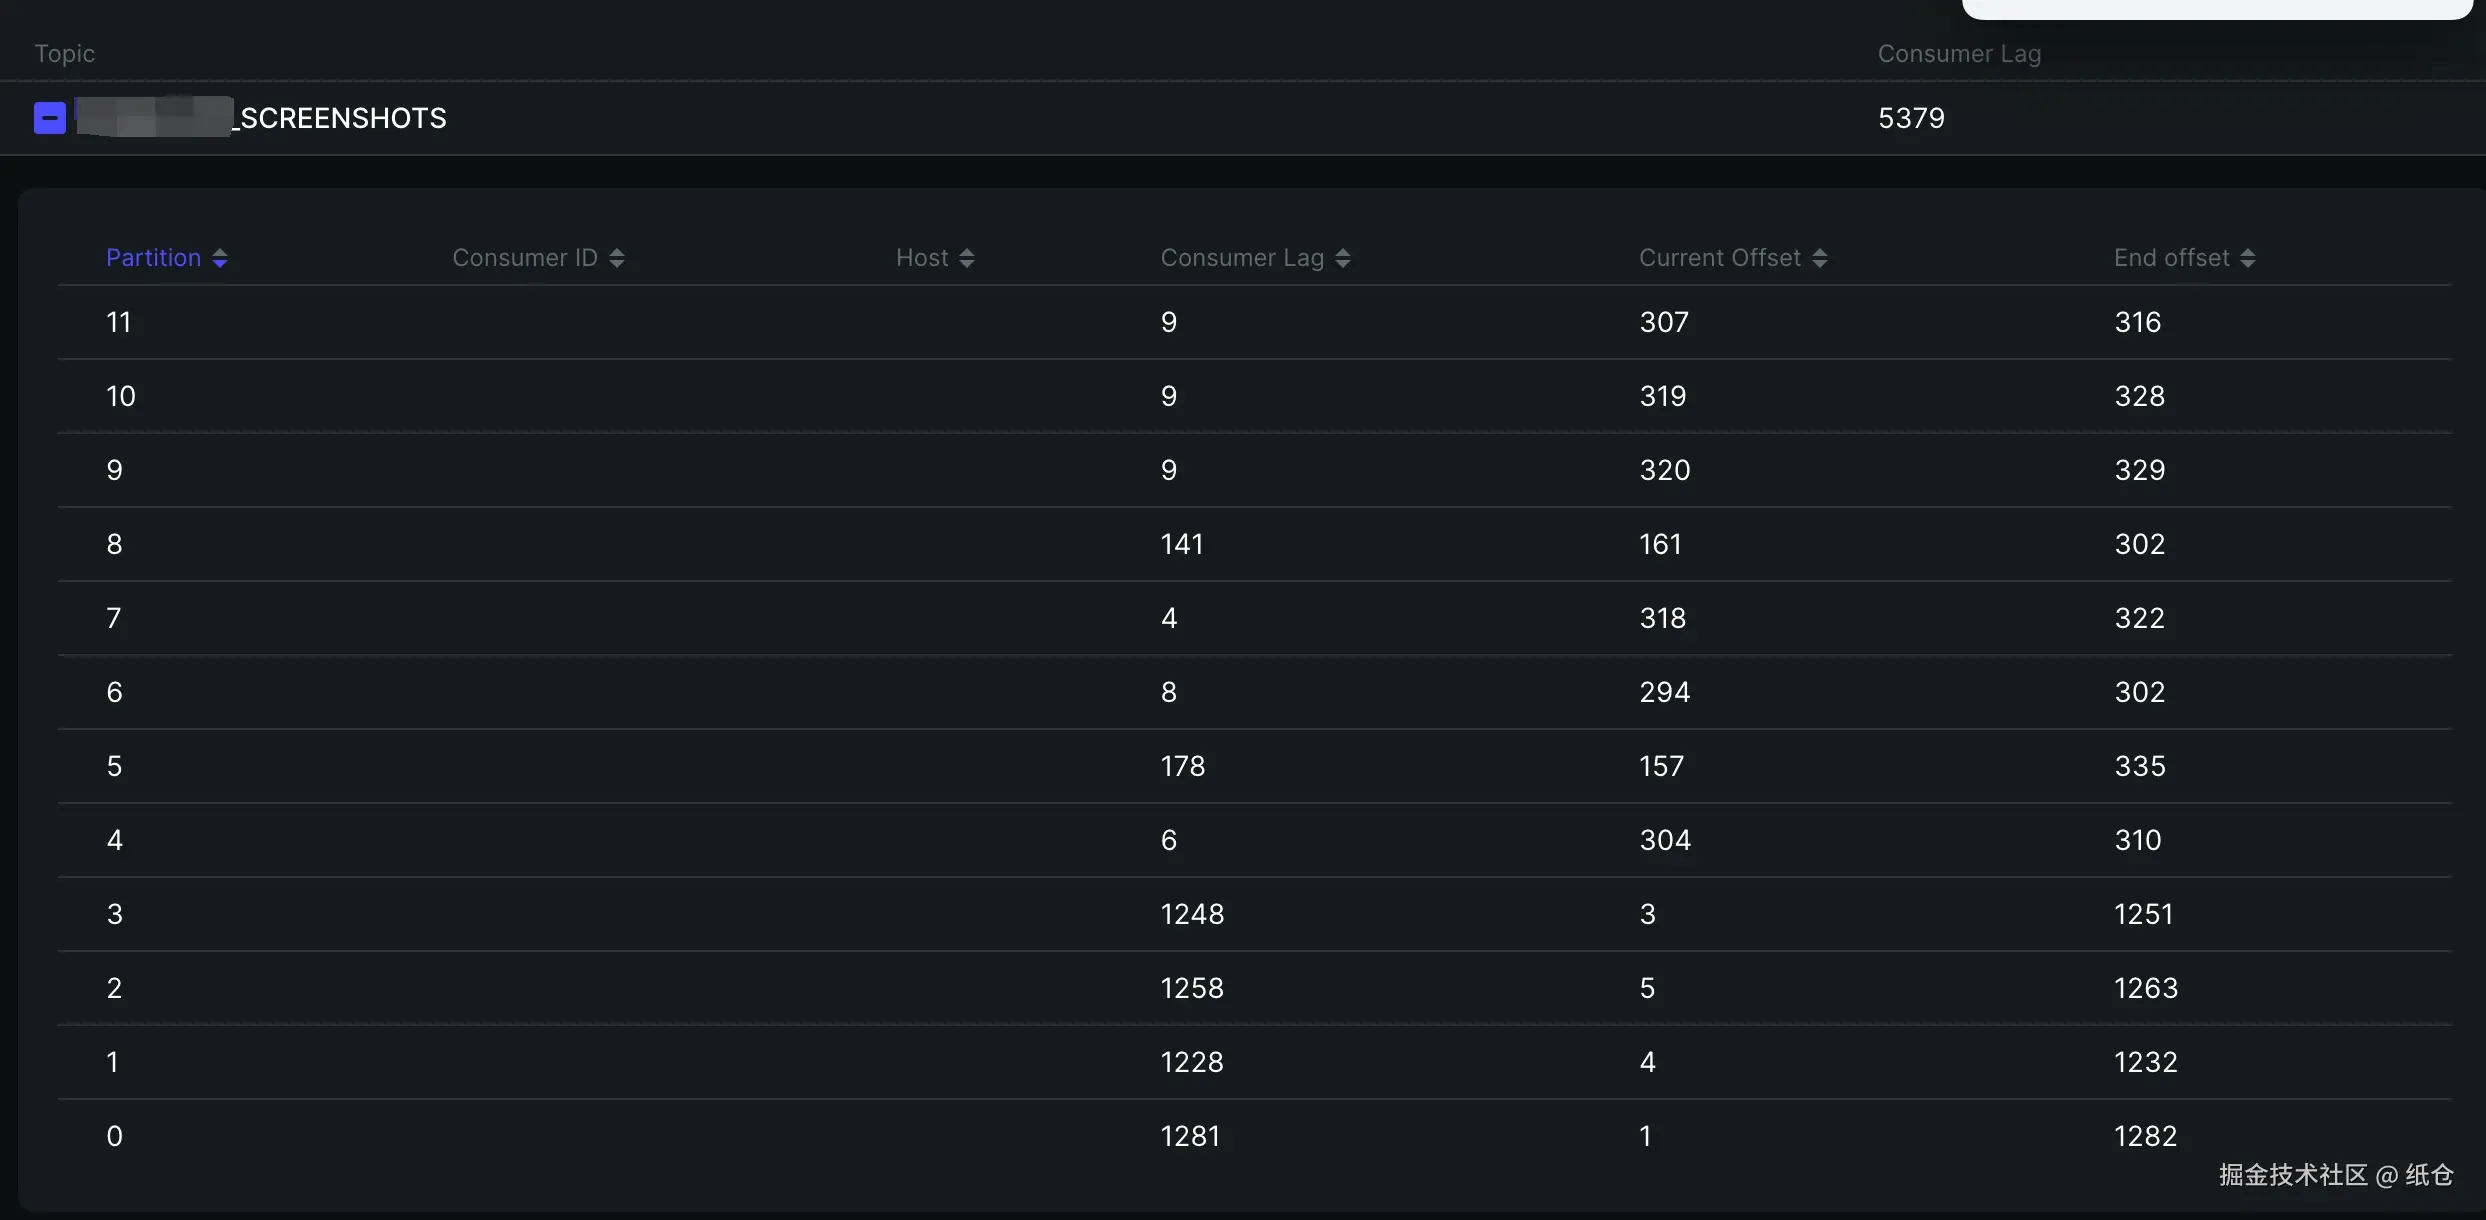Sort by Partition column sort icon
2486x1220 pixels.
coord(220,258)
